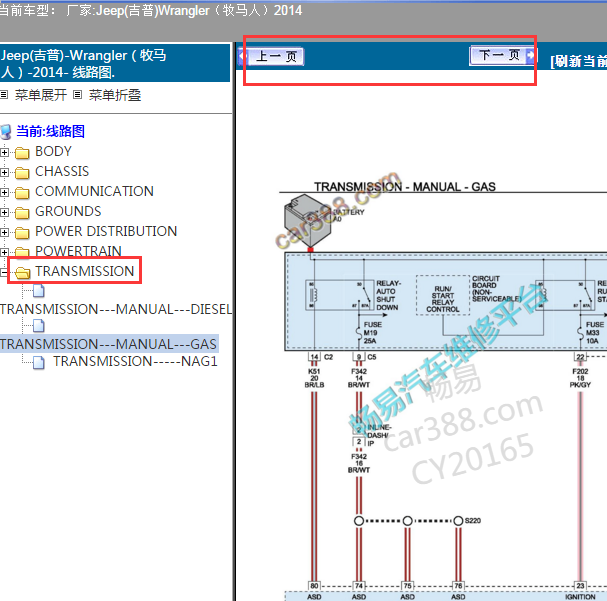The height and width of the screenshot is (601, 607).
Task: Click the battery image in the diagram
Action: click(x=307, y=221)
